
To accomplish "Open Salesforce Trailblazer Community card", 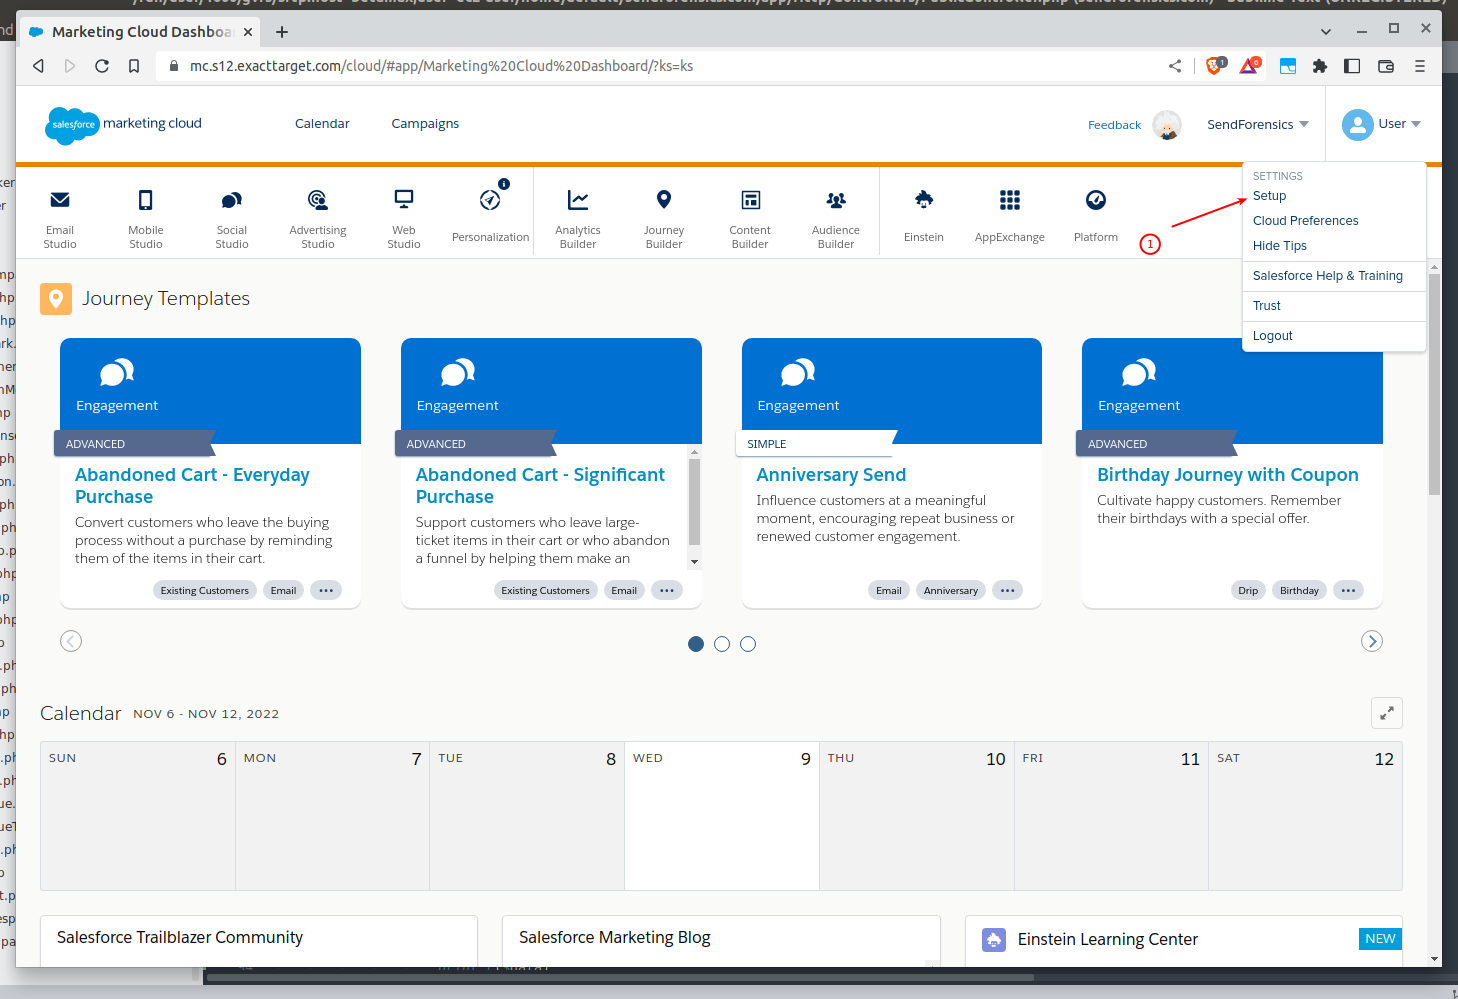I will click(x=259, y=940).
